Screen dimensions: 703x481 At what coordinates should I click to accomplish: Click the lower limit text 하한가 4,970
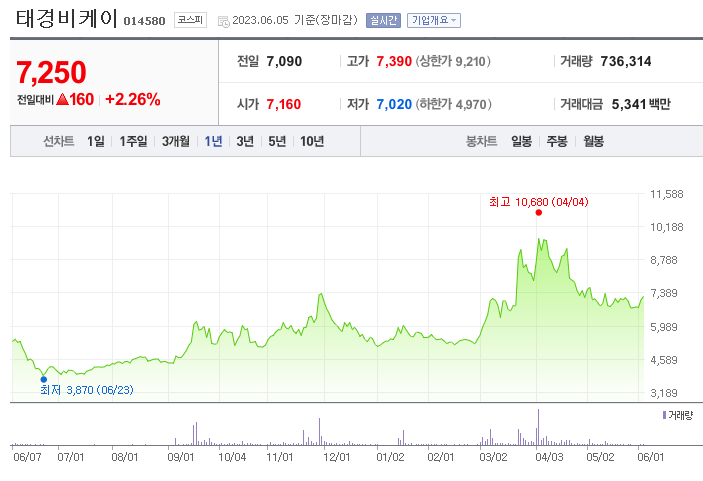coord(453,104)
